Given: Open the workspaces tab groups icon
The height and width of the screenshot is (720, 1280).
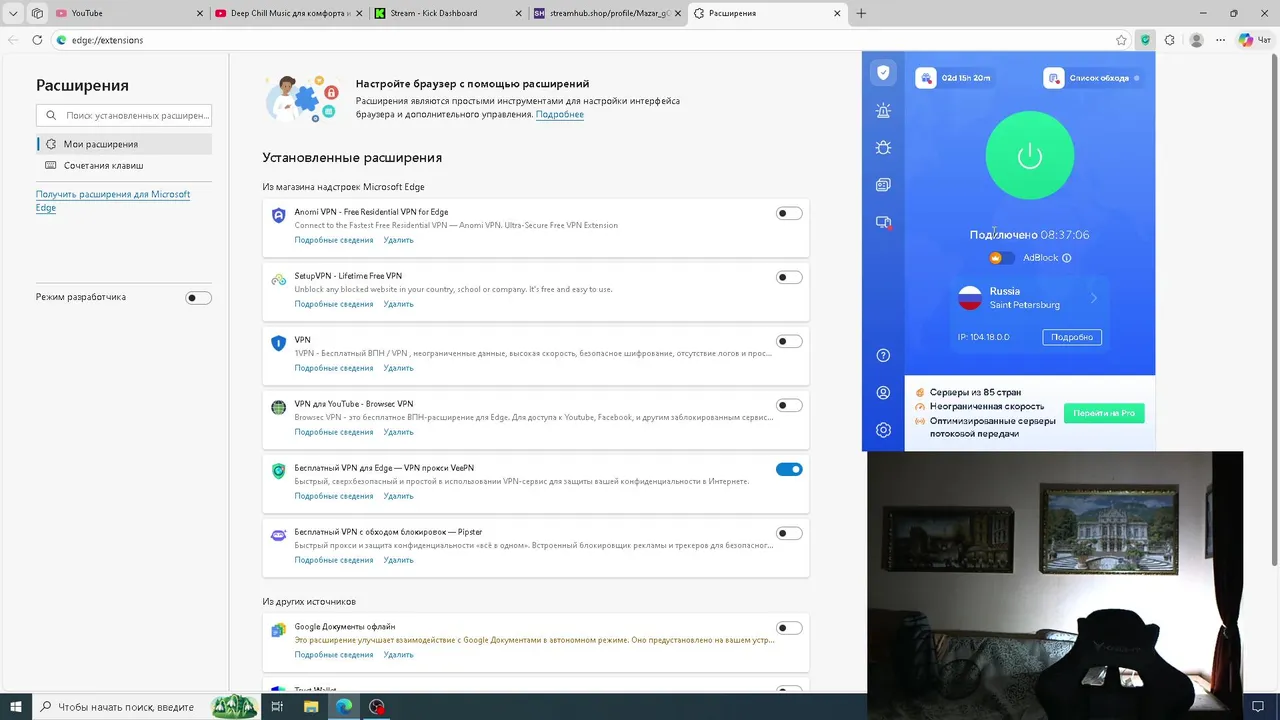Looking at the screenshot, I should (x=37, y=13).
